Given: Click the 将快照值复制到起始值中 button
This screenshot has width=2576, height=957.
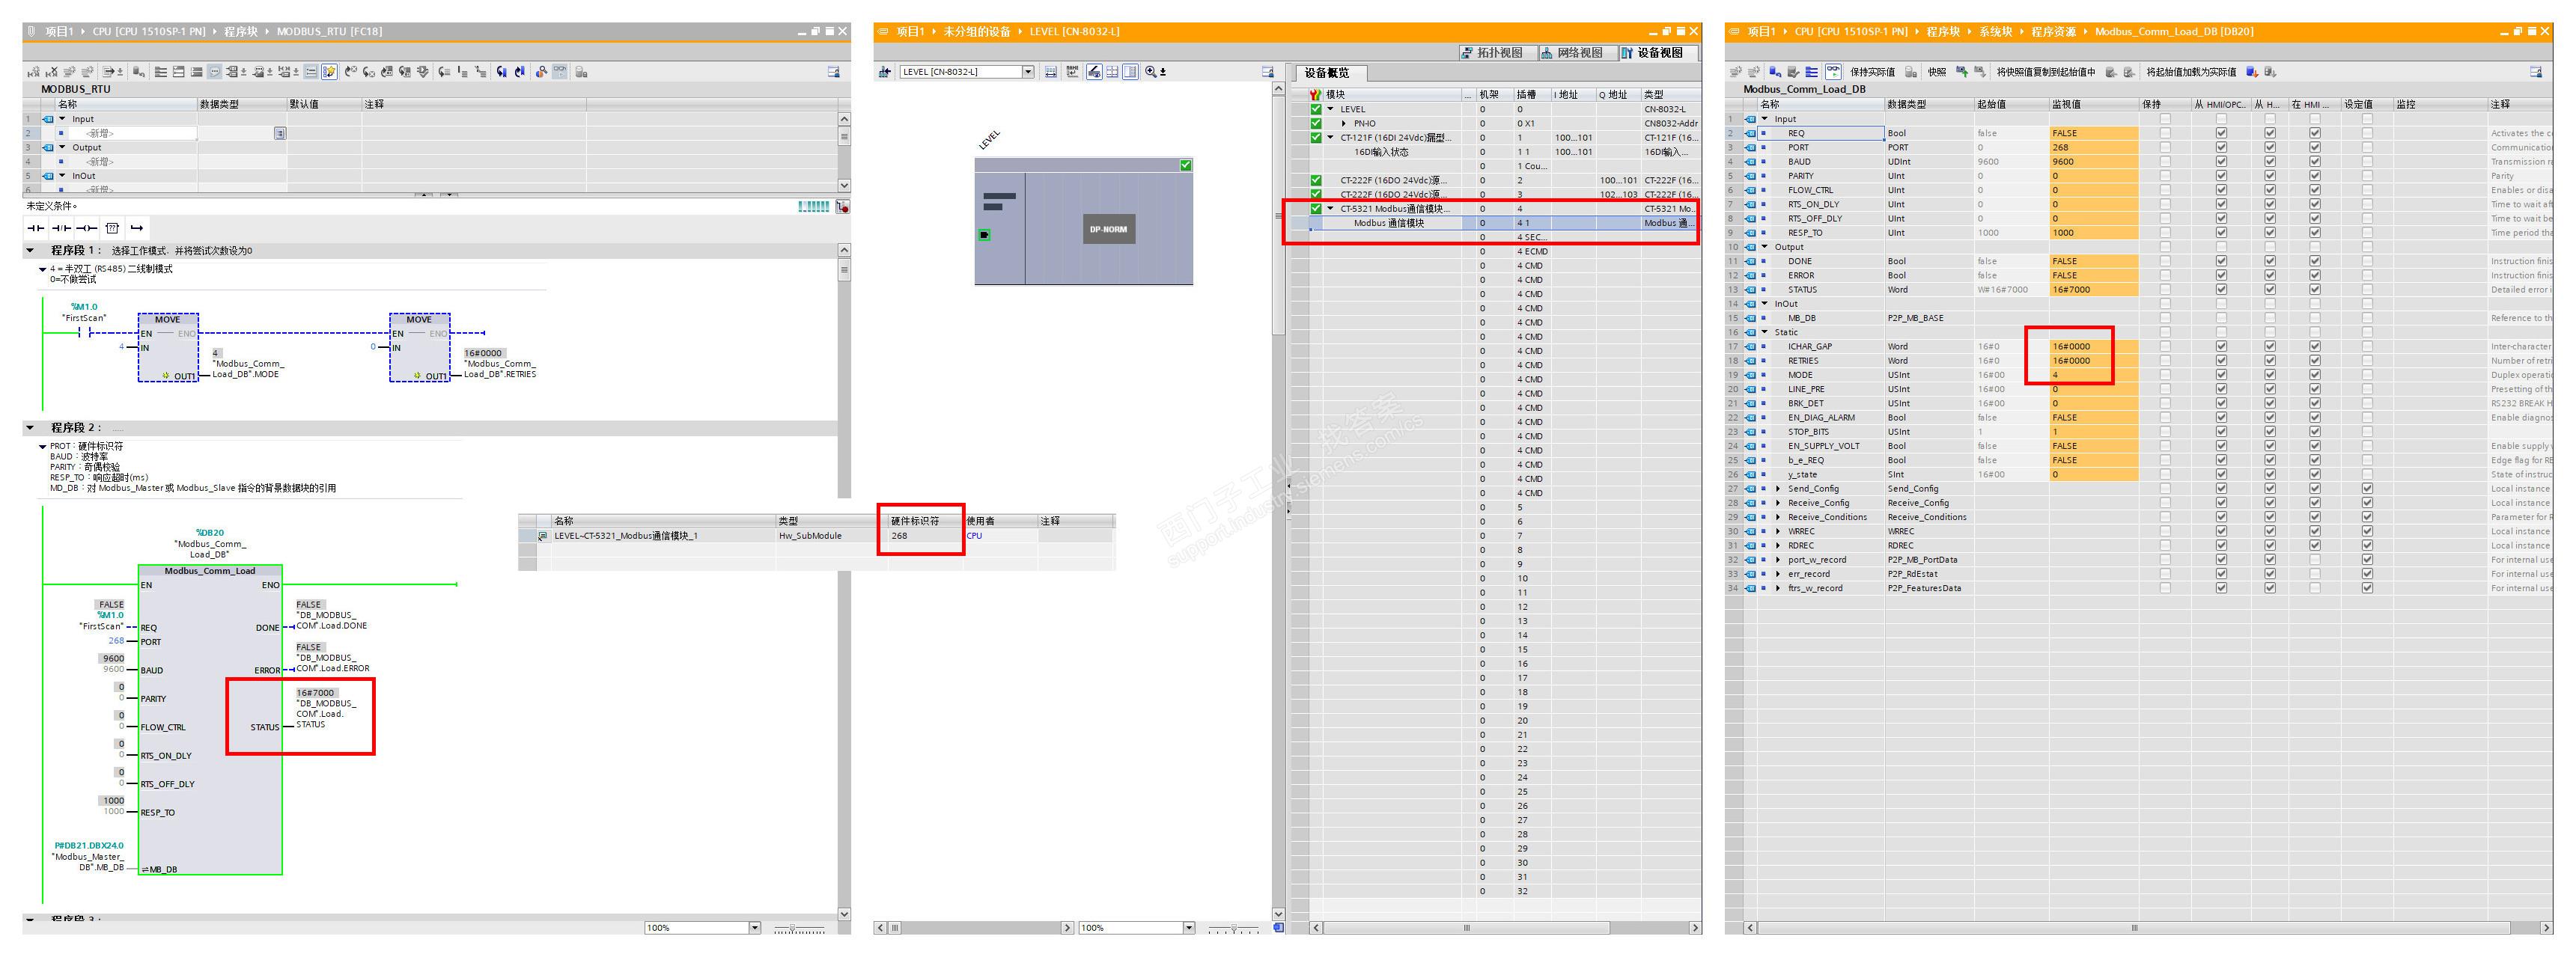Looking at the screenshot, I should point(2045,72).
